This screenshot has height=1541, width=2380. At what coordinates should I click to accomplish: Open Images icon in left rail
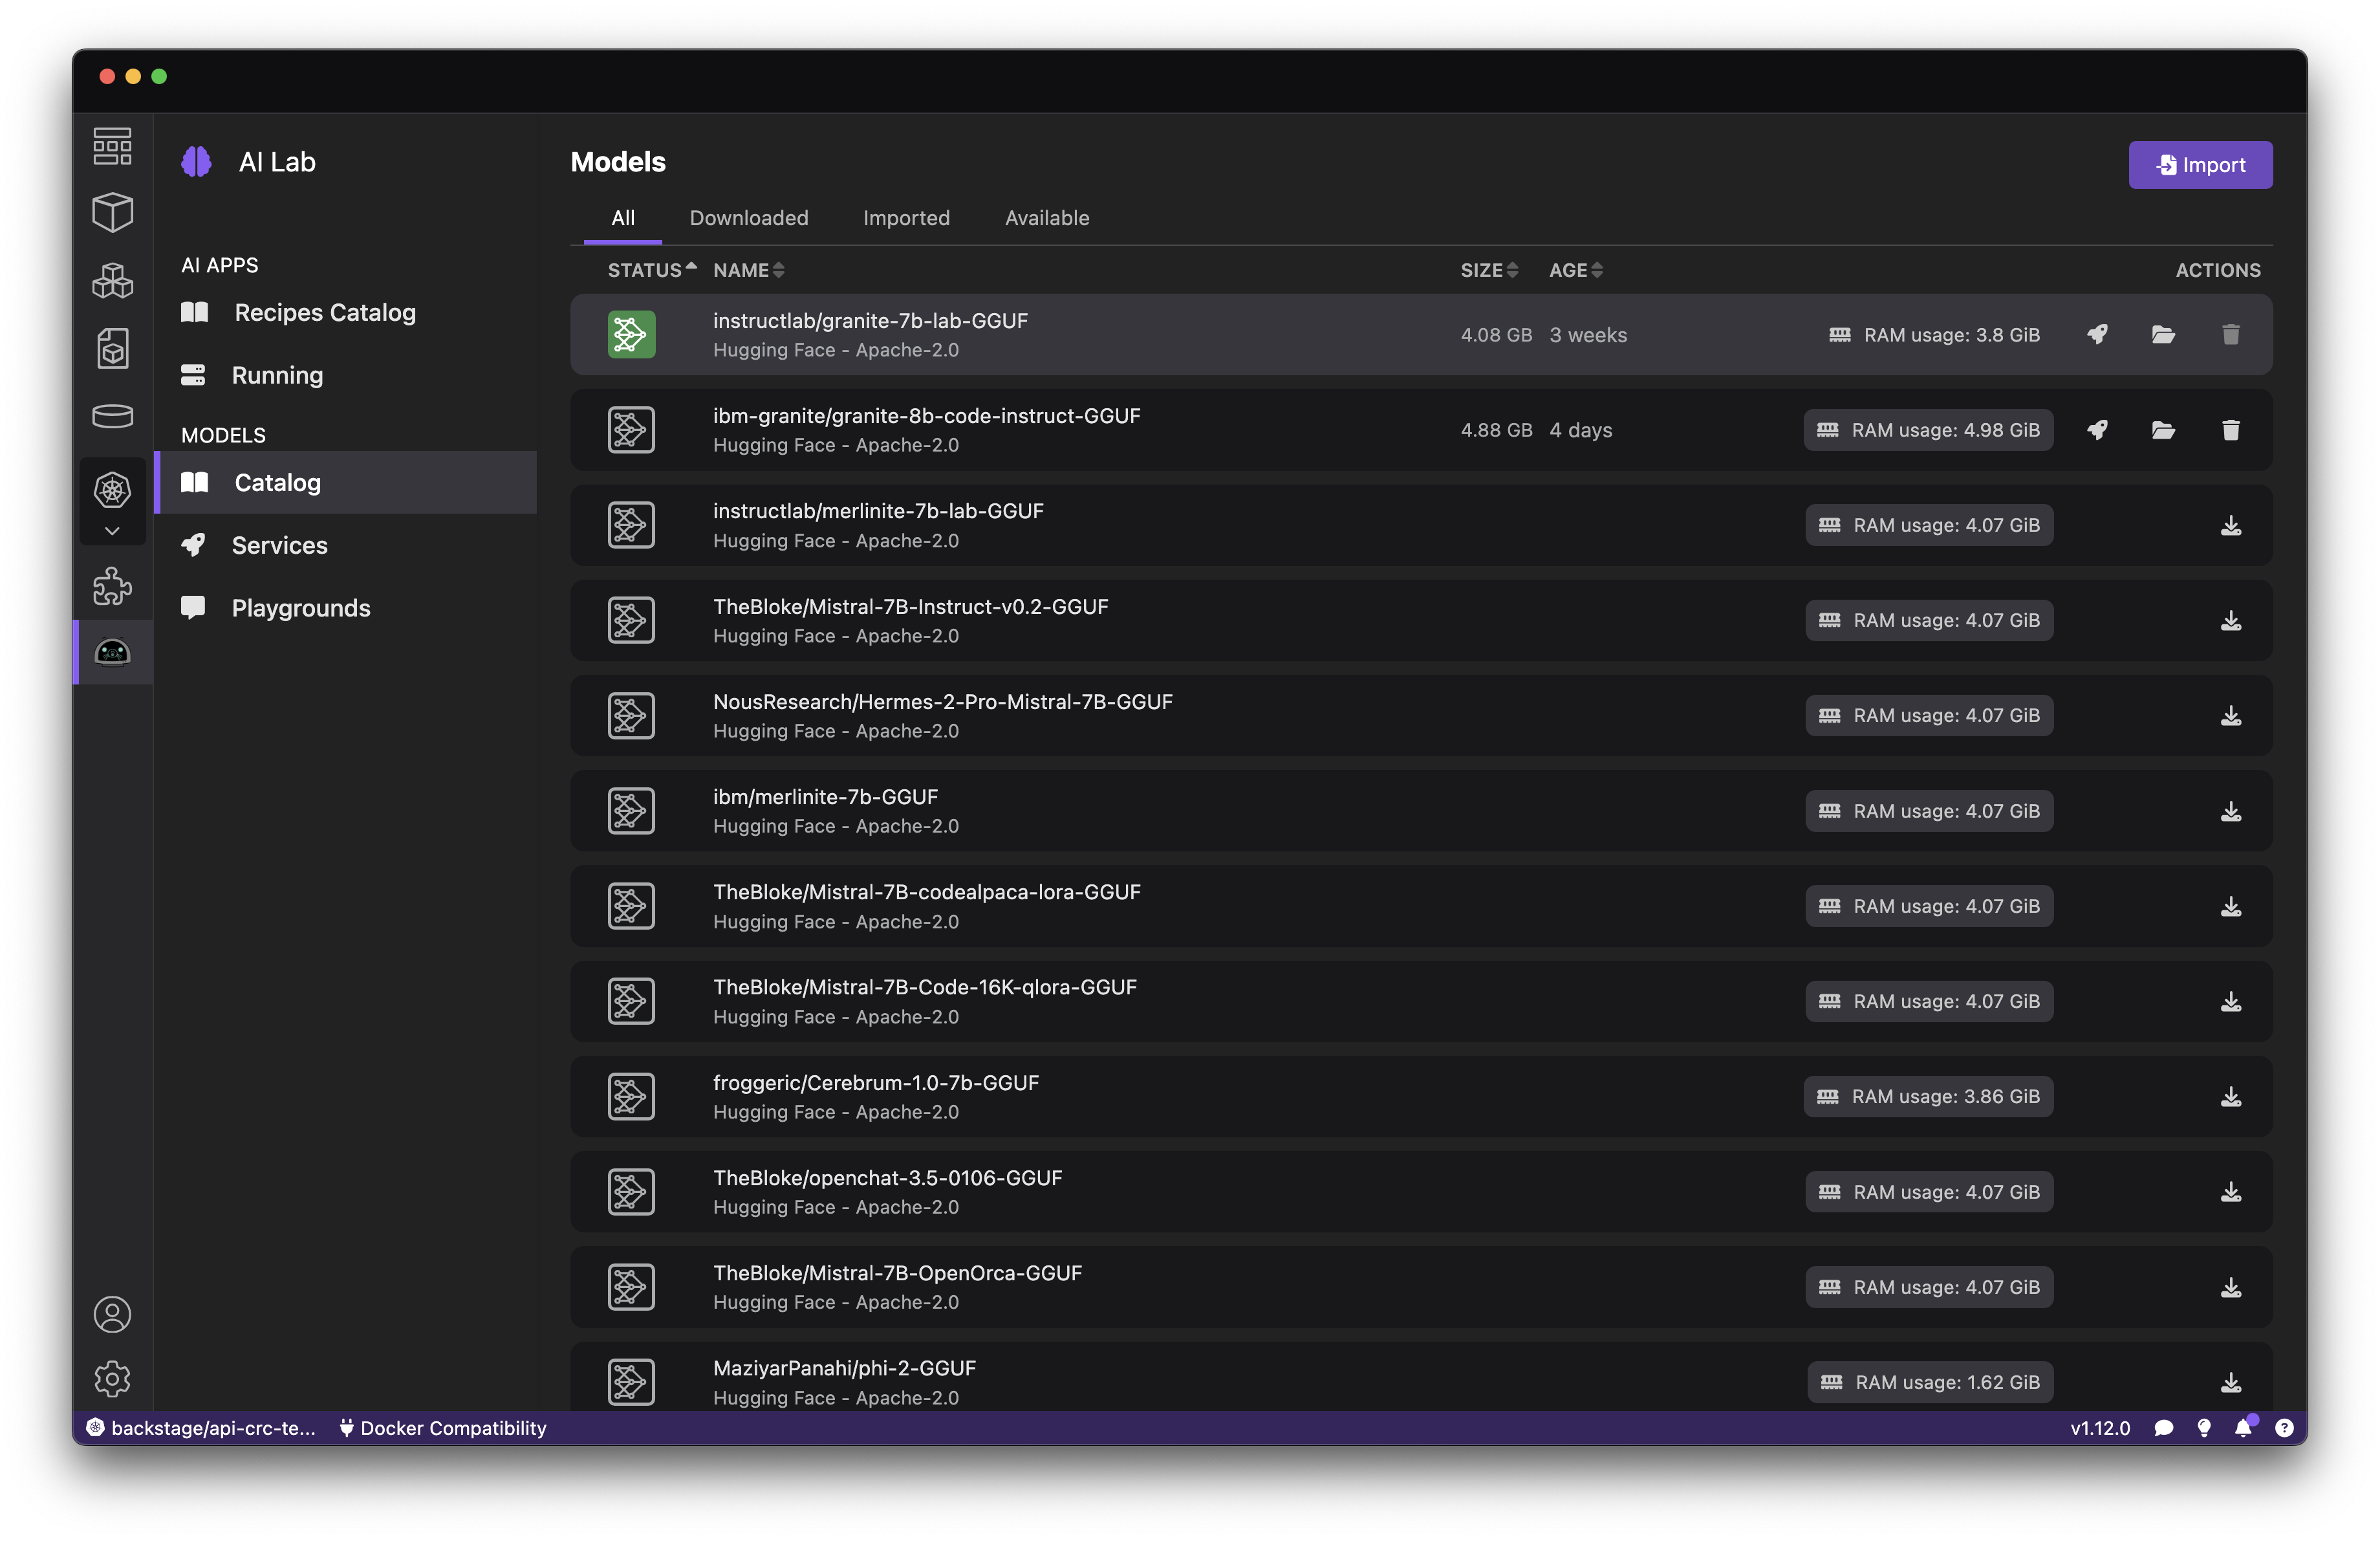(x=112, y=348)
